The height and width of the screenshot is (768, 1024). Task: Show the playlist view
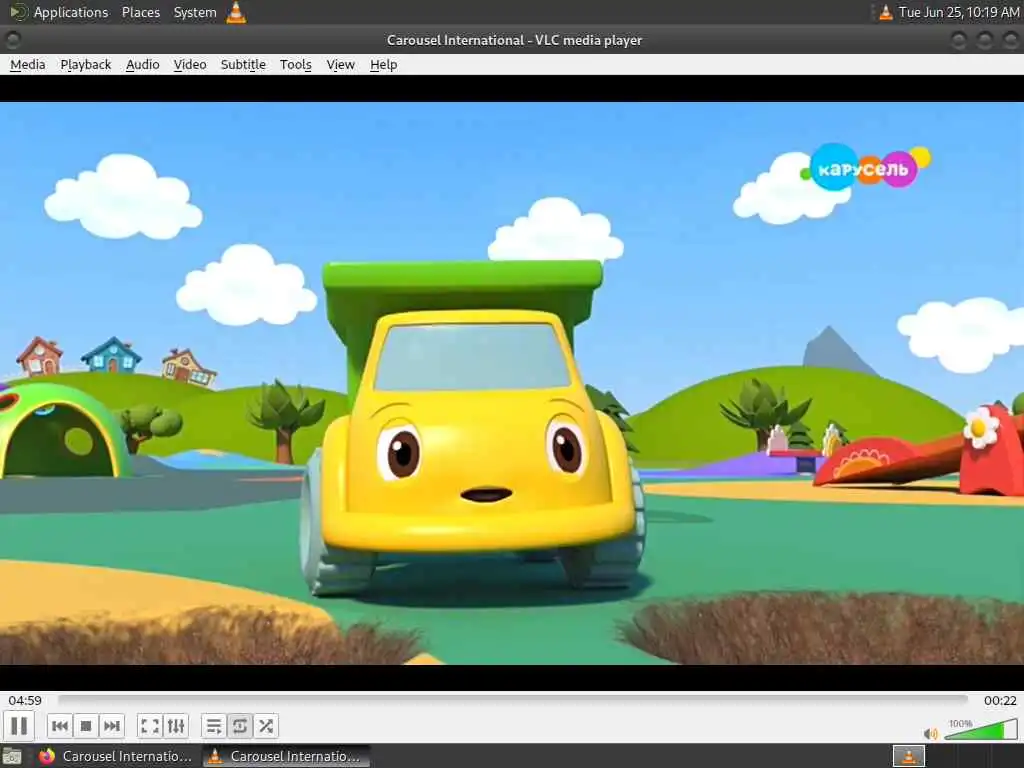pos(214,726)
